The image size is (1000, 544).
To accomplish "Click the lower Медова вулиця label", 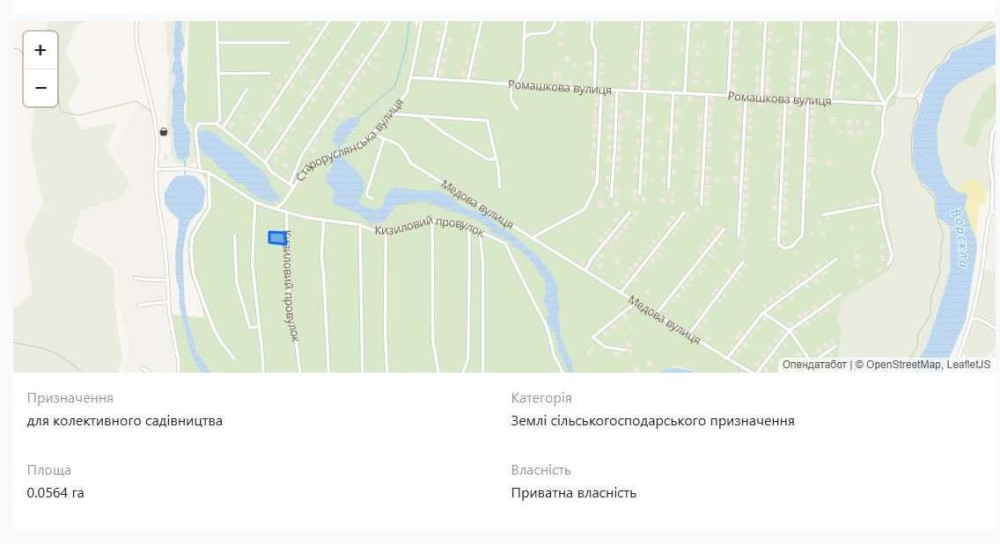I will click(663, 320).
